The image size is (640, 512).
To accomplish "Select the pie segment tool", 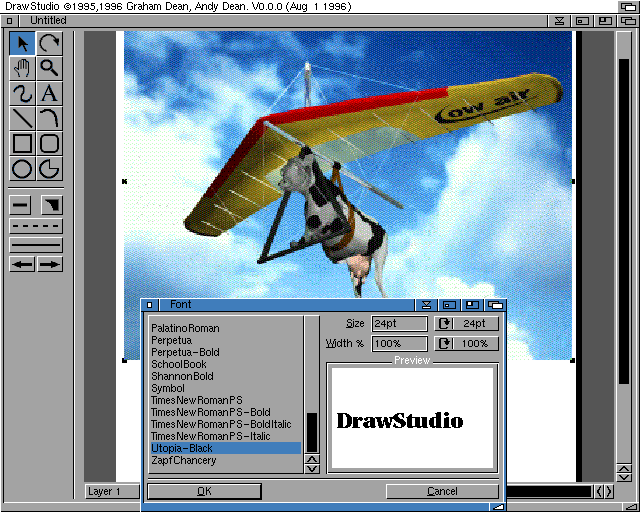I will pos(49,169).
